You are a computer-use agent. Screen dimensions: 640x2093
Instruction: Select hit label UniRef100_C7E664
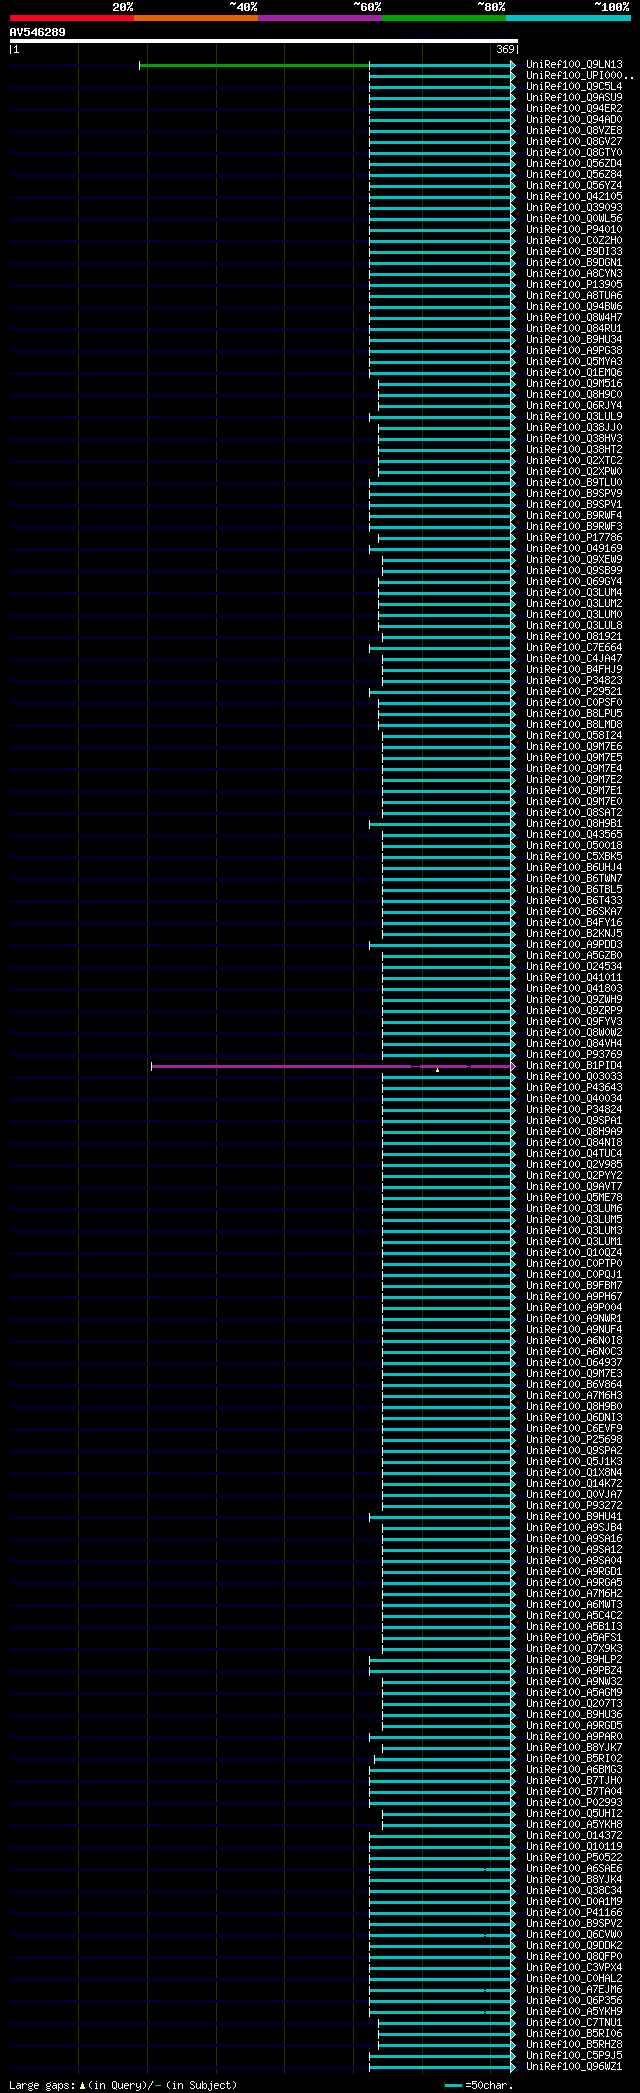click(574, 648)
